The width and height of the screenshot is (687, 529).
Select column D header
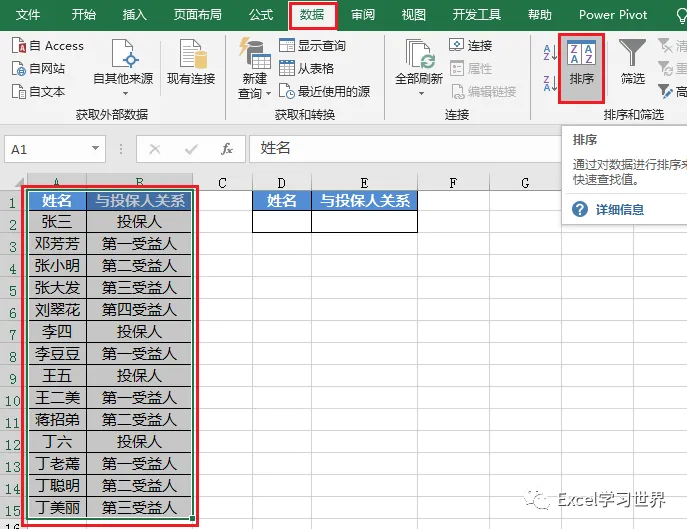[282, 182]
